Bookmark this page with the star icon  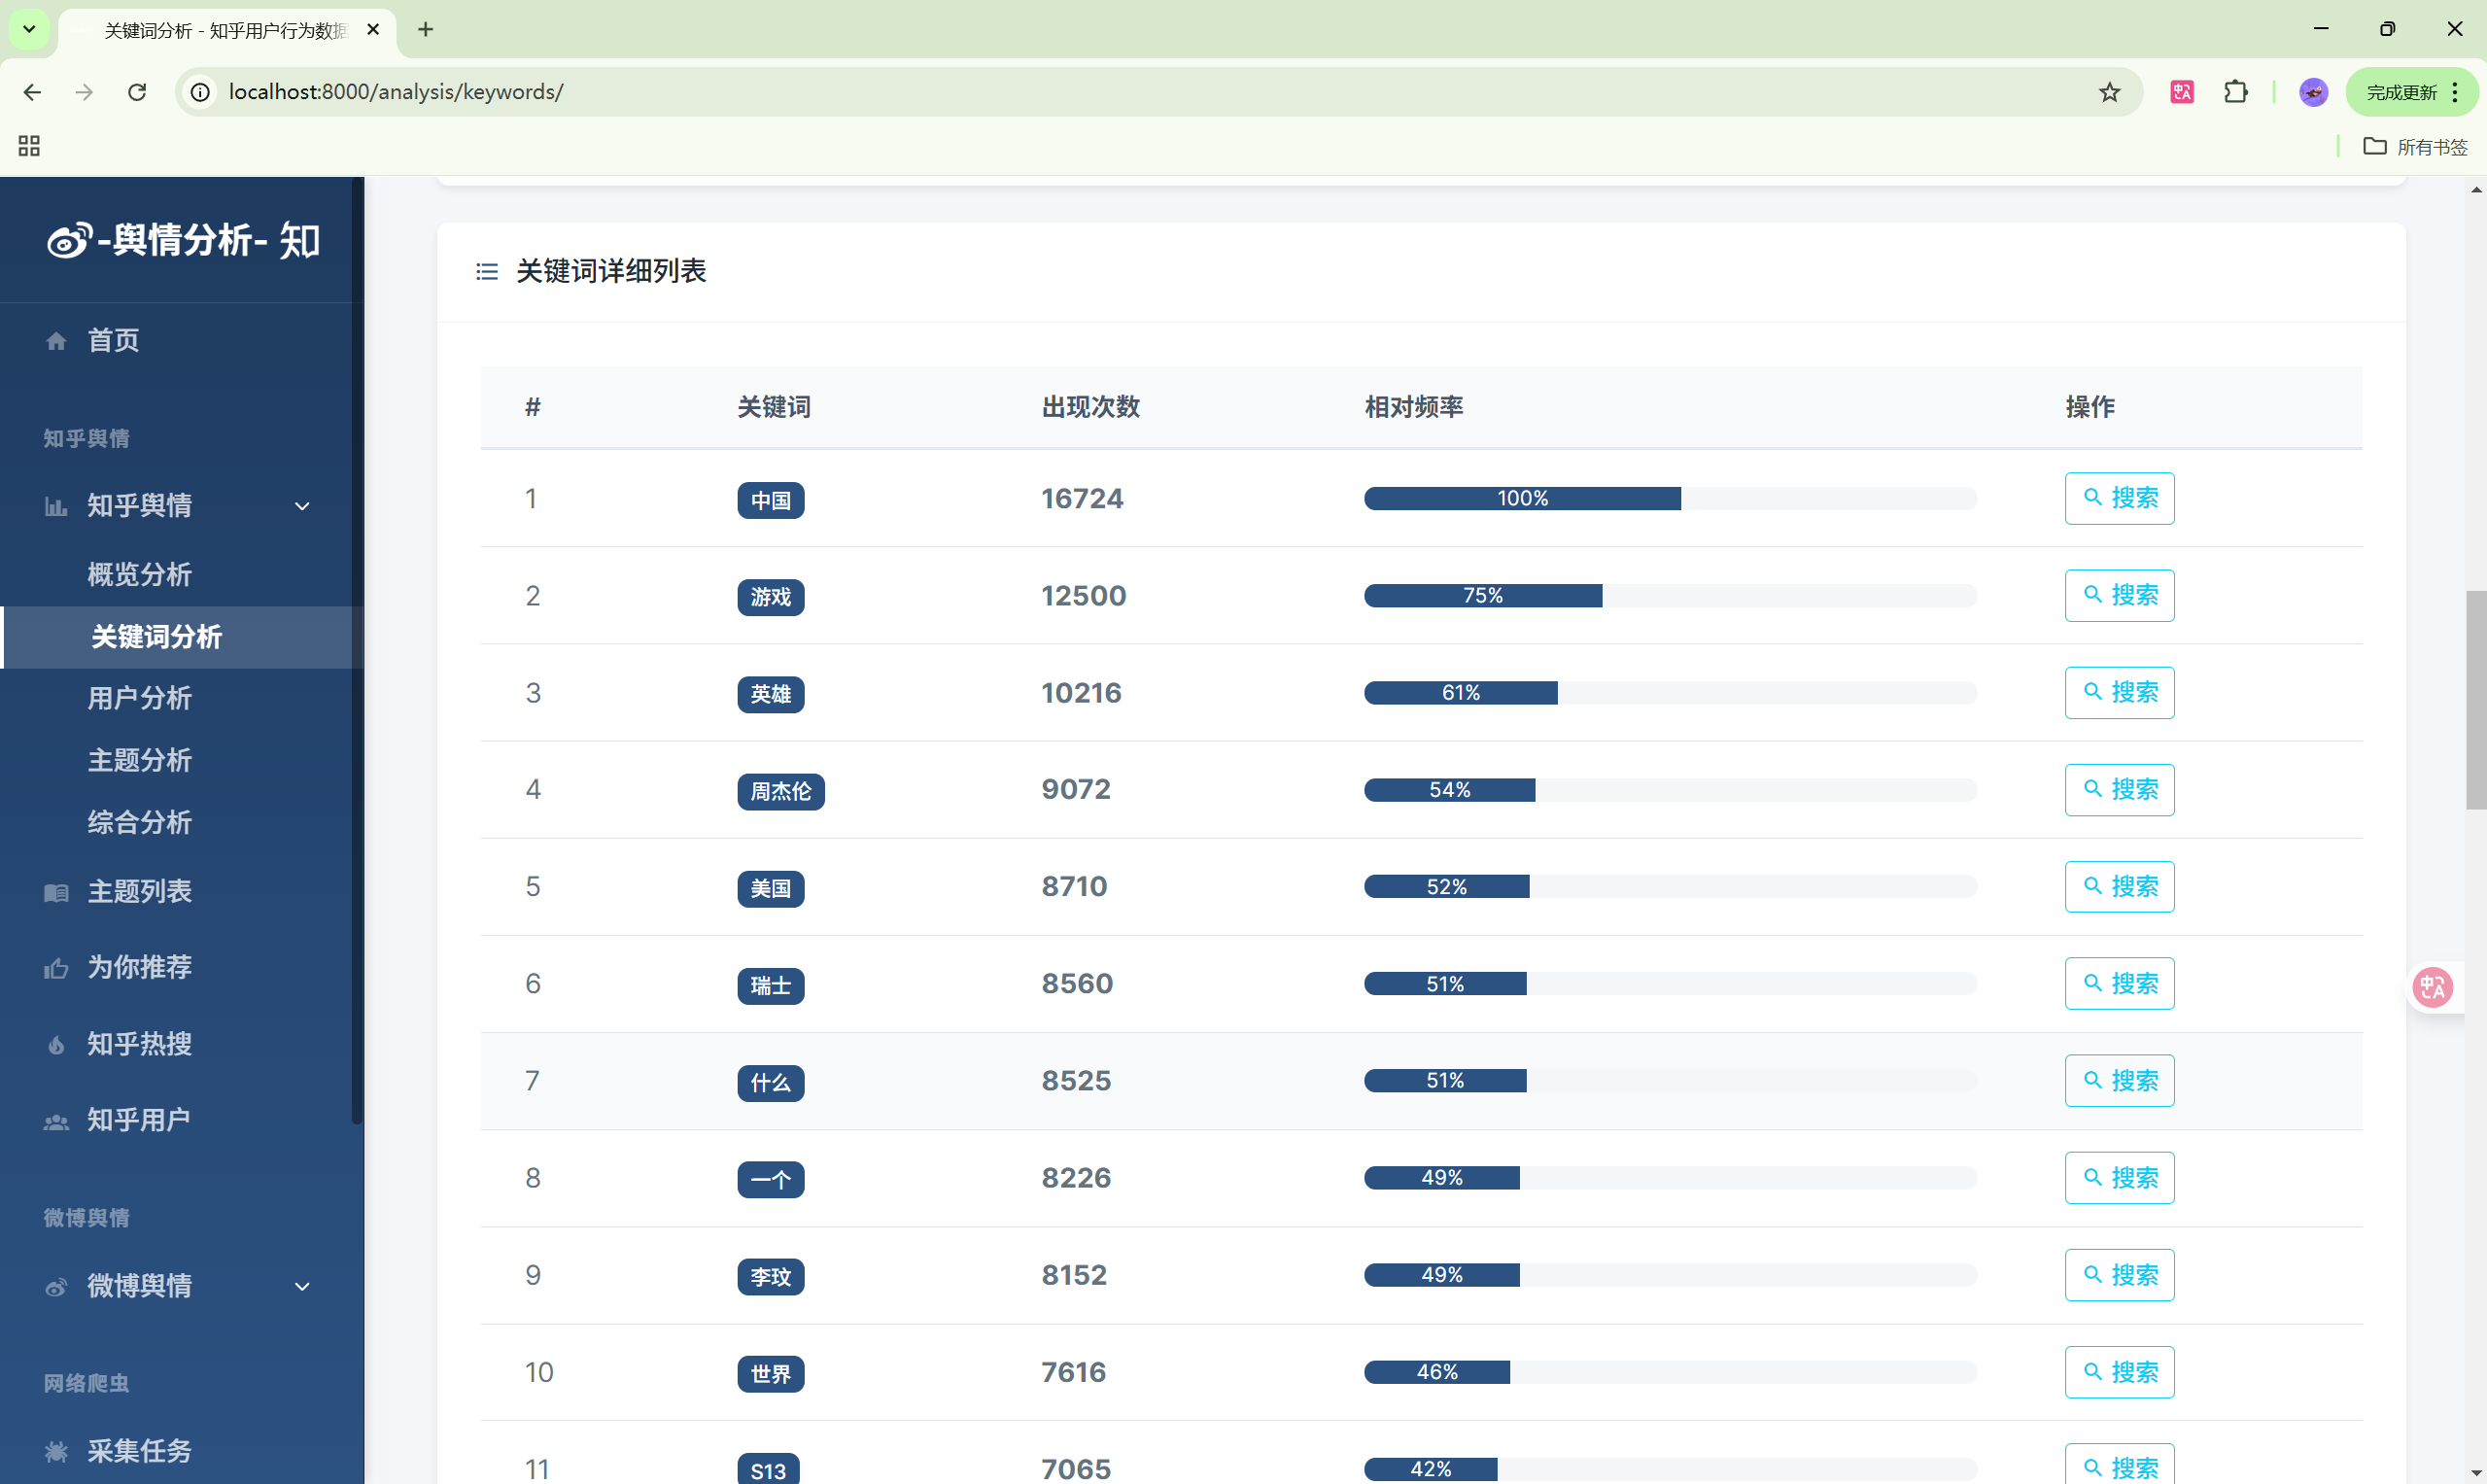2109,92
